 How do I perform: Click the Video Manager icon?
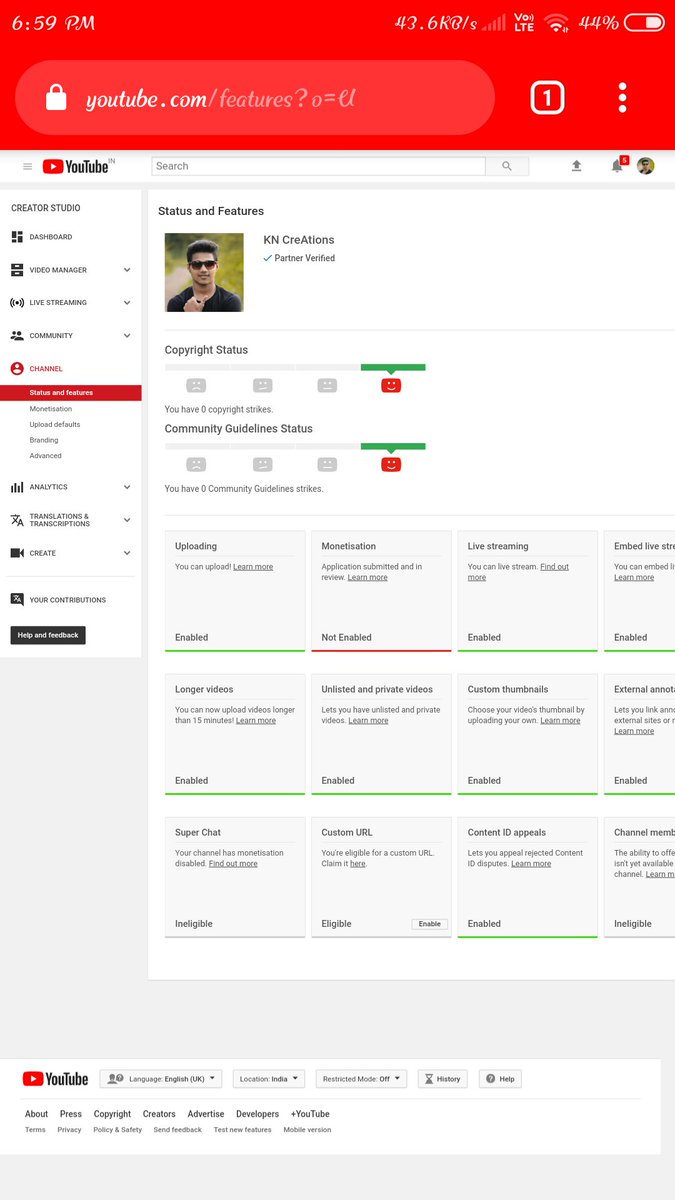[17, 270]
